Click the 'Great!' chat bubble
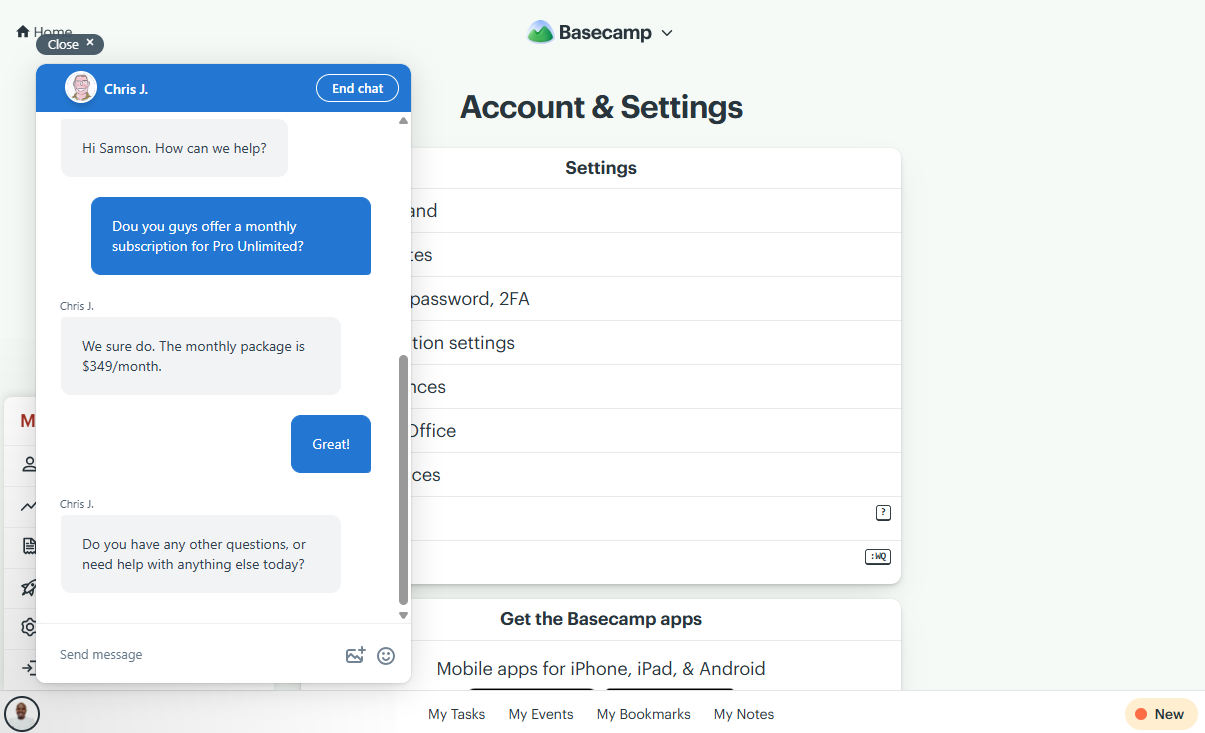This screenshot has width=1205, height=733. click(x=331, y=444)
